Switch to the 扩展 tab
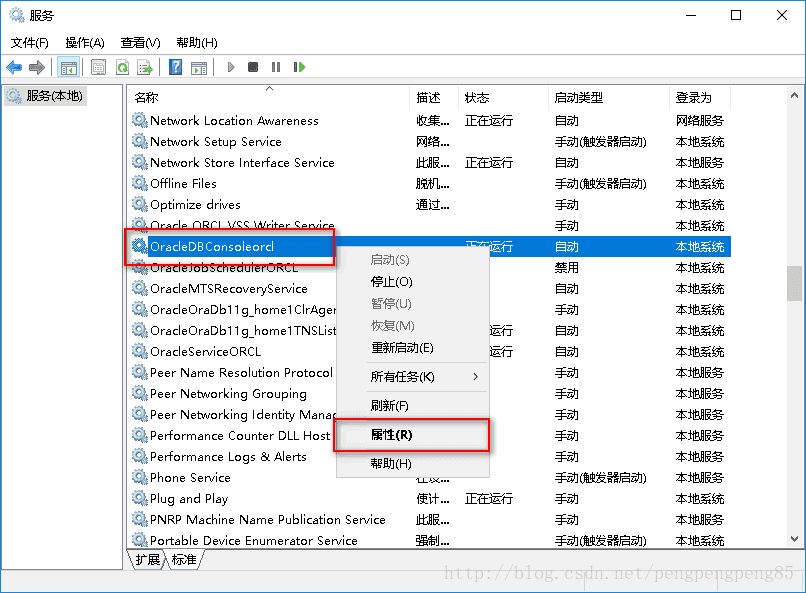This screenshot has width=806, height=593. click(148, 560)
